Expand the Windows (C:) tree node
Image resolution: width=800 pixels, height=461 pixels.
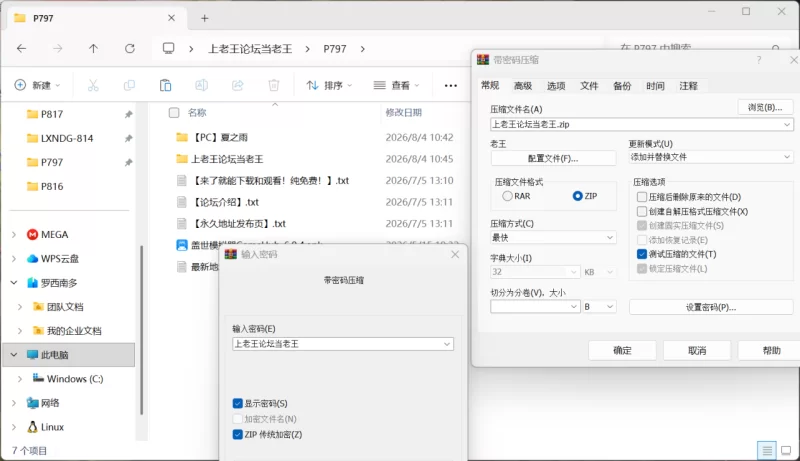[x=20, y=379]
